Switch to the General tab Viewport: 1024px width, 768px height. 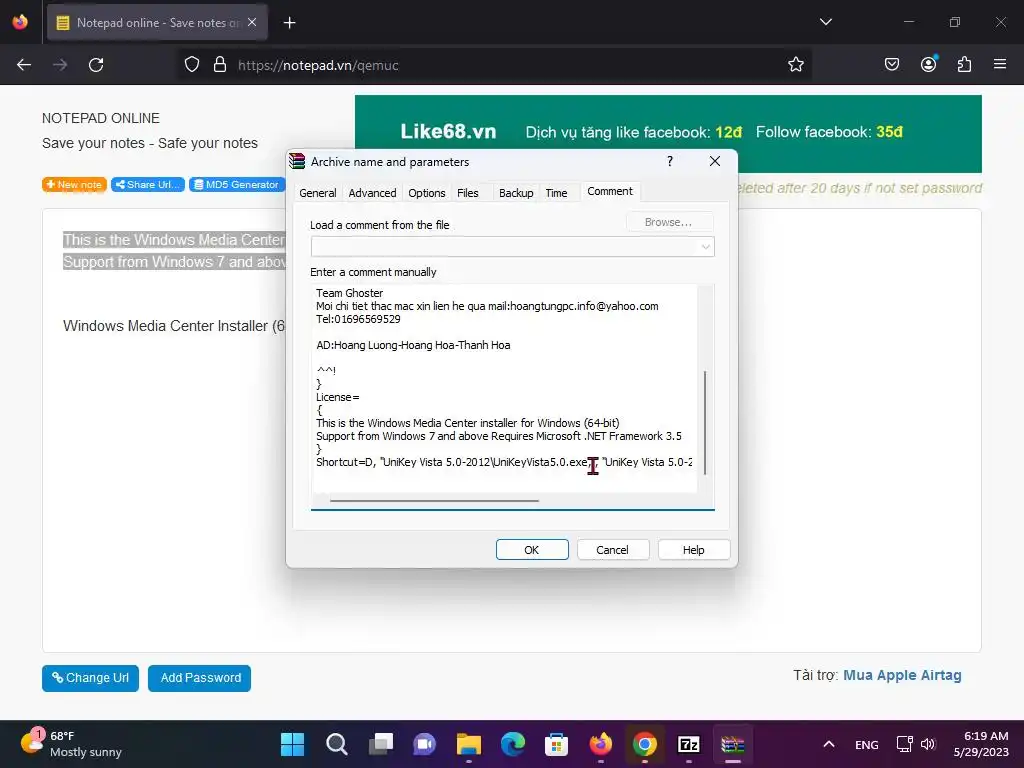pos(317,193)
